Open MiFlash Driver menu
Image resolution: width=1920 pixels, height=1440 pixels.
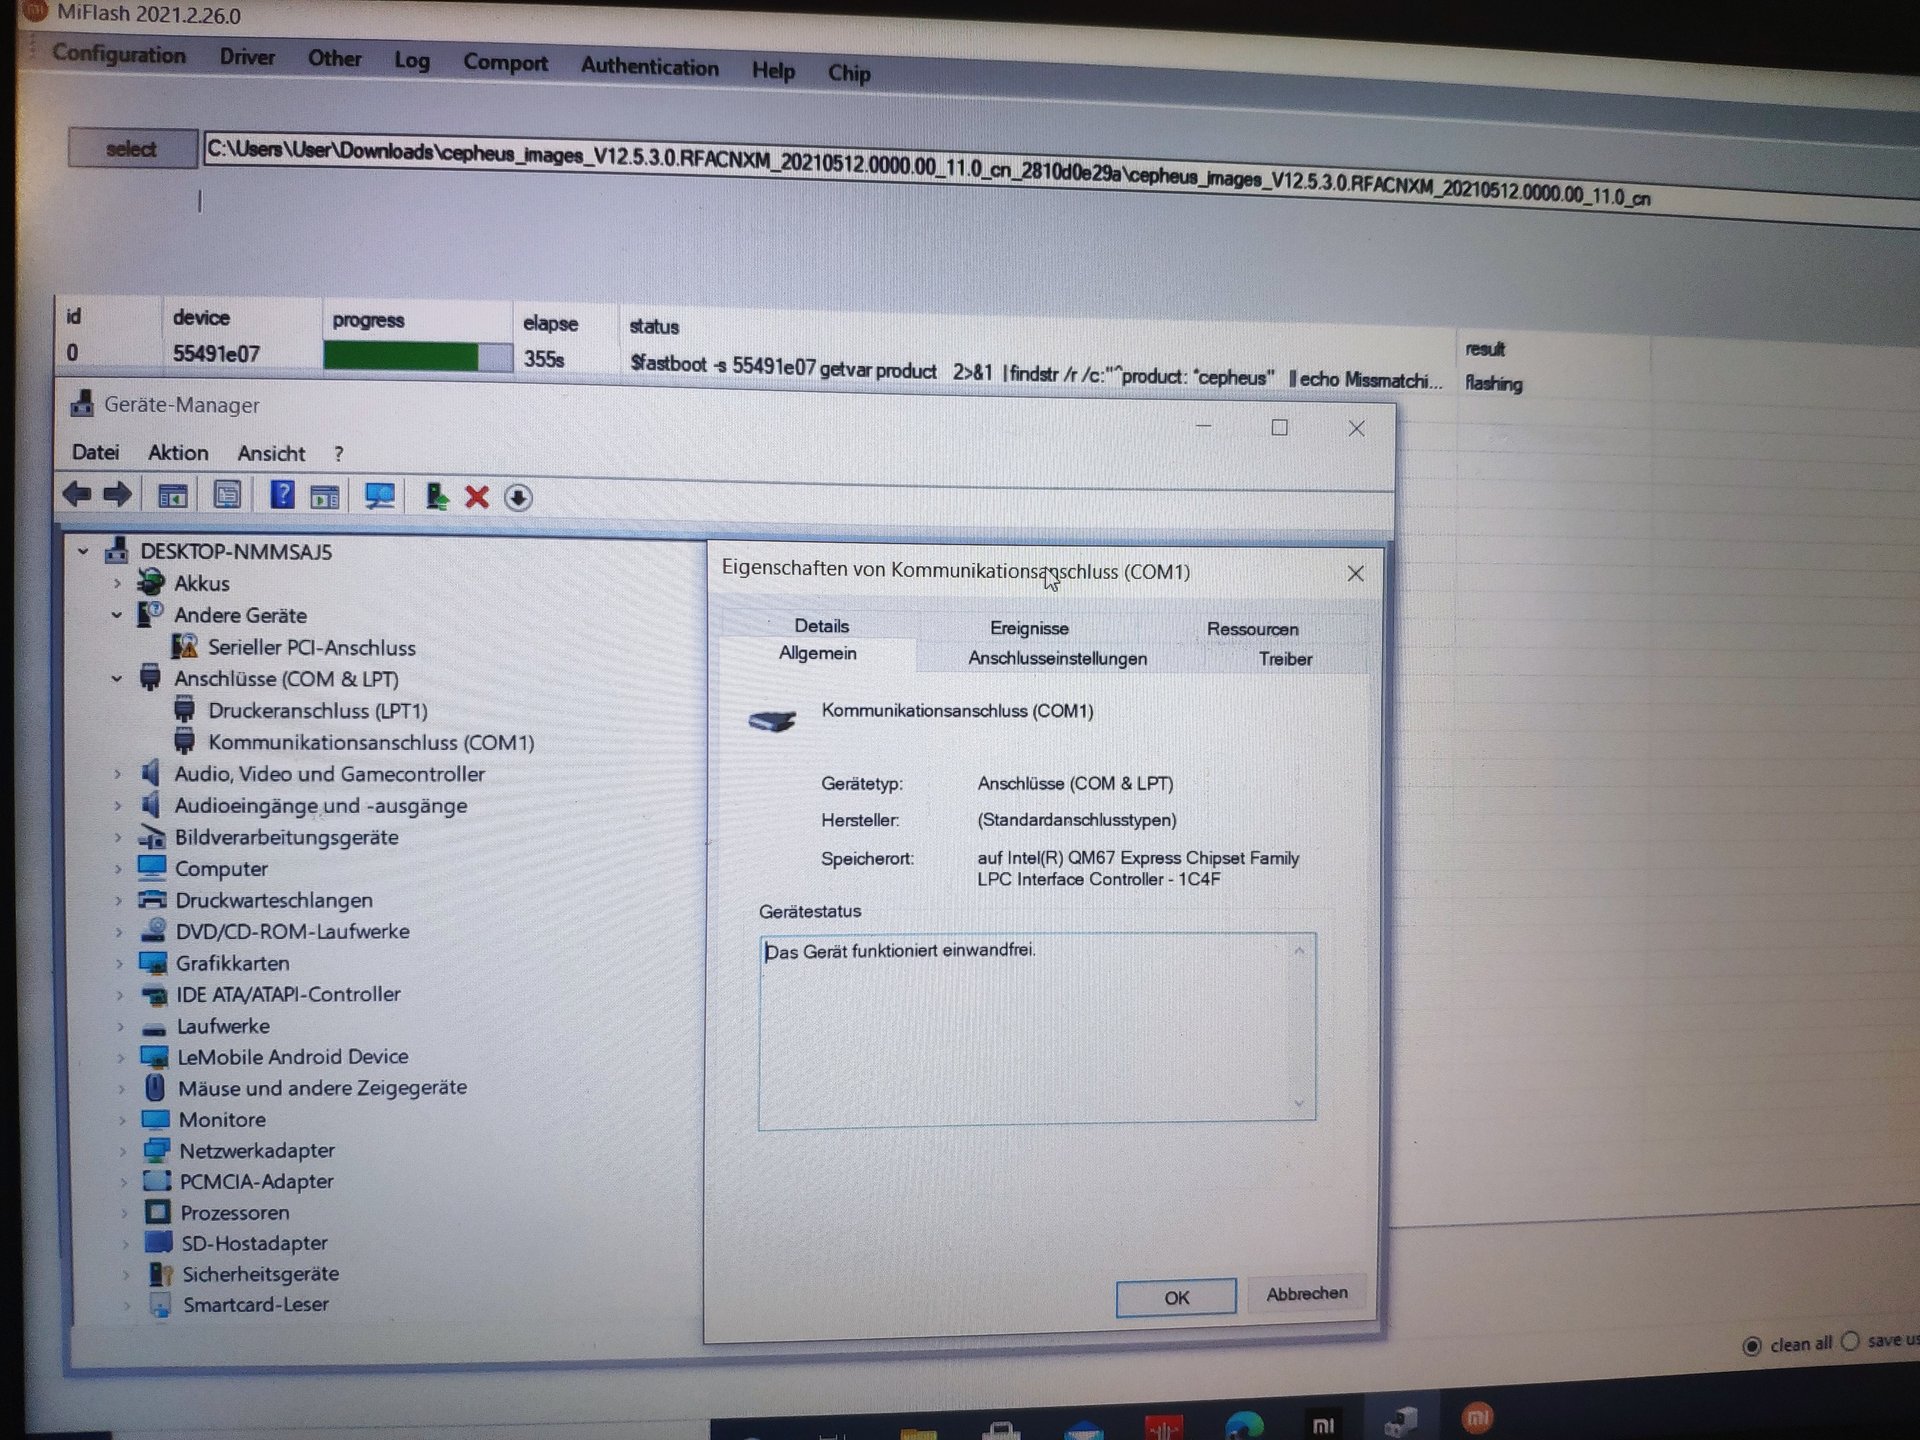pos(247,57)
